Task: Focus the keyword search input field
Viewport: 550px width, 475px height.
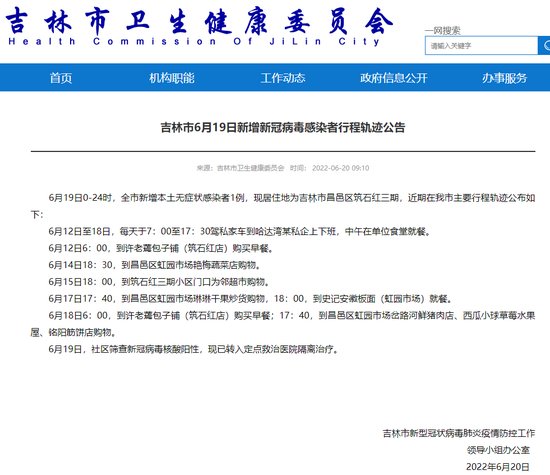Action: click(x=481, y=45)
